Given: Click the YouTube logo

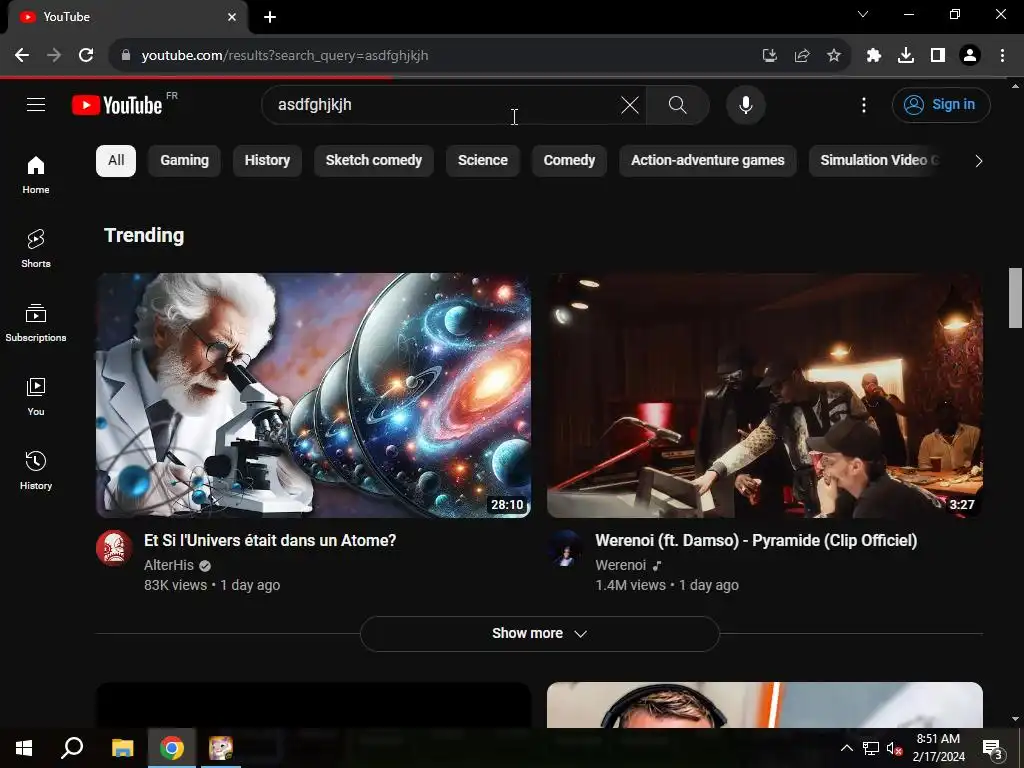Looking at the screenshot, I should click(x=118, y=104).
